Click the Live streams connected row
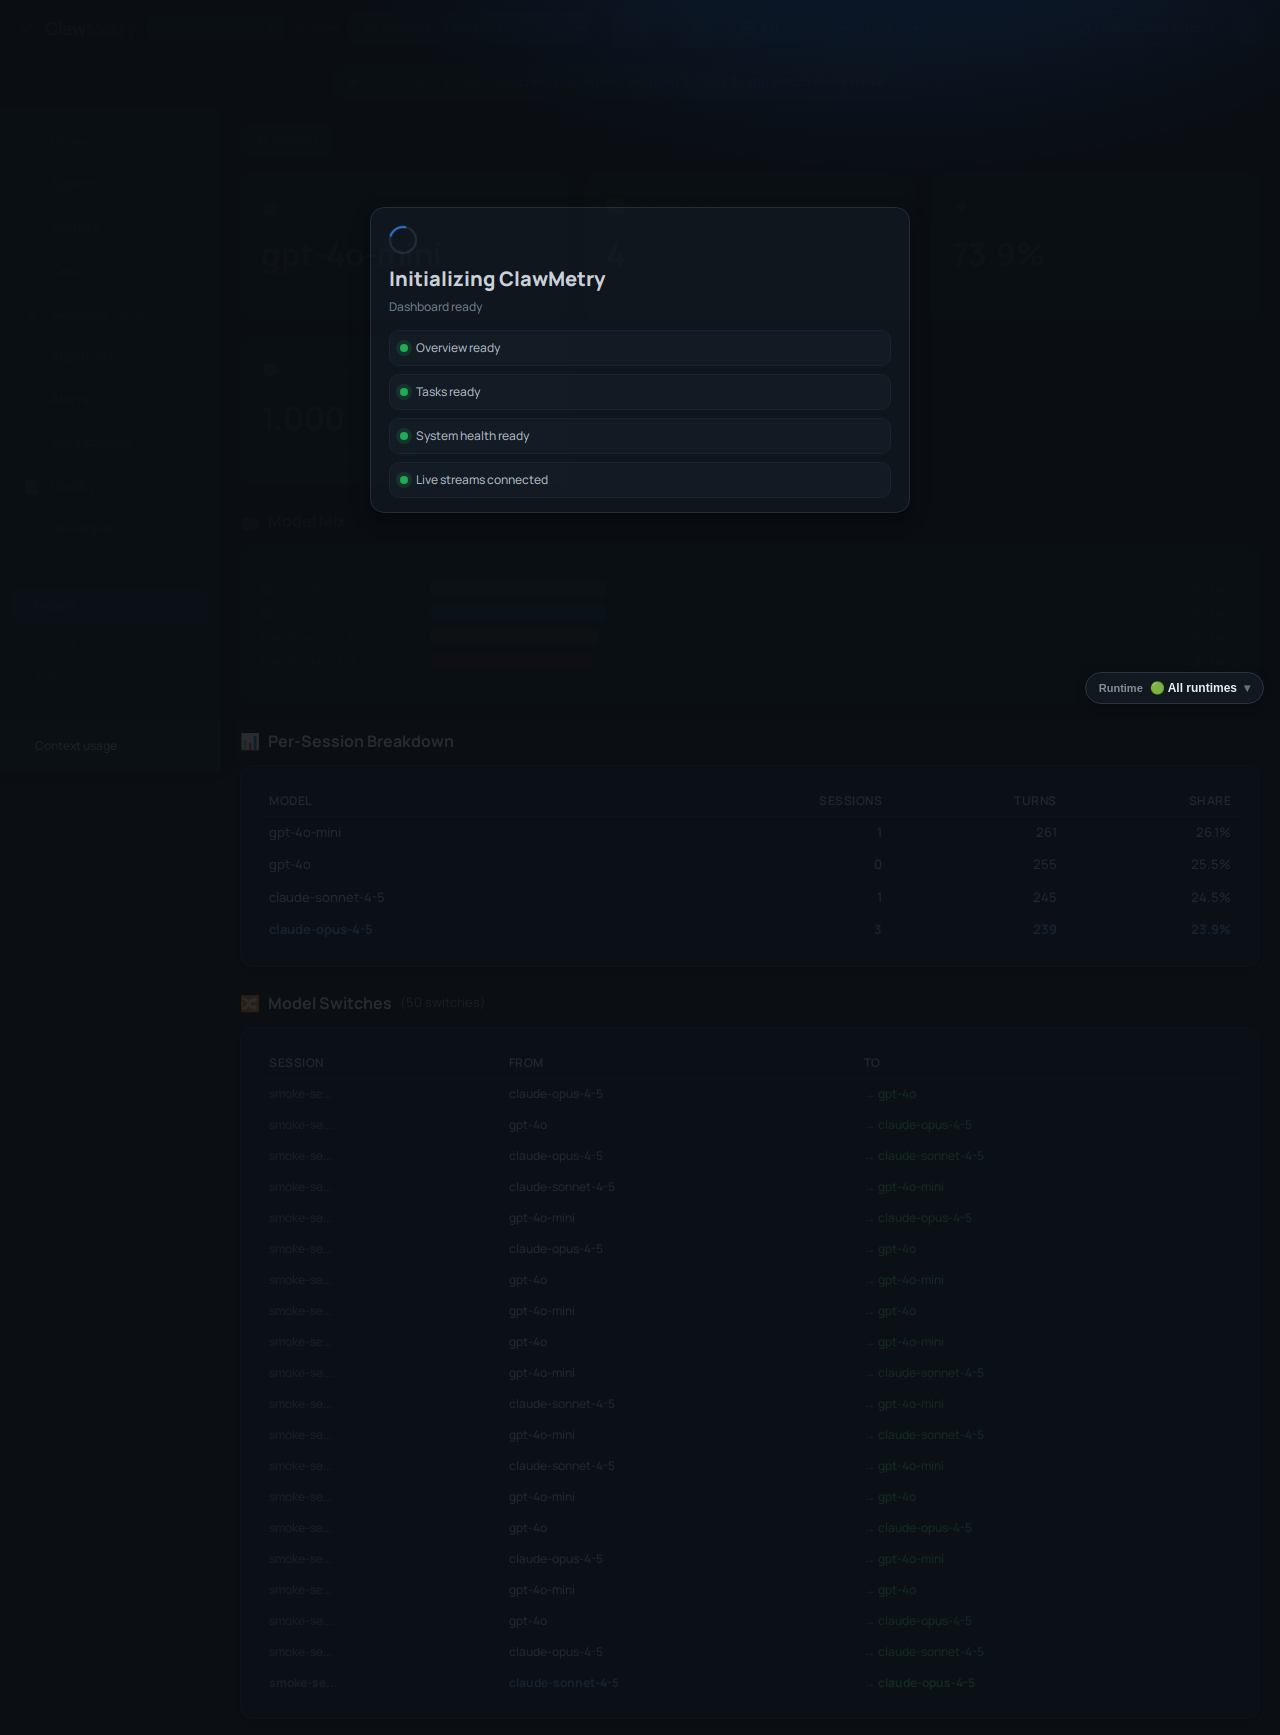 point(640,480)
